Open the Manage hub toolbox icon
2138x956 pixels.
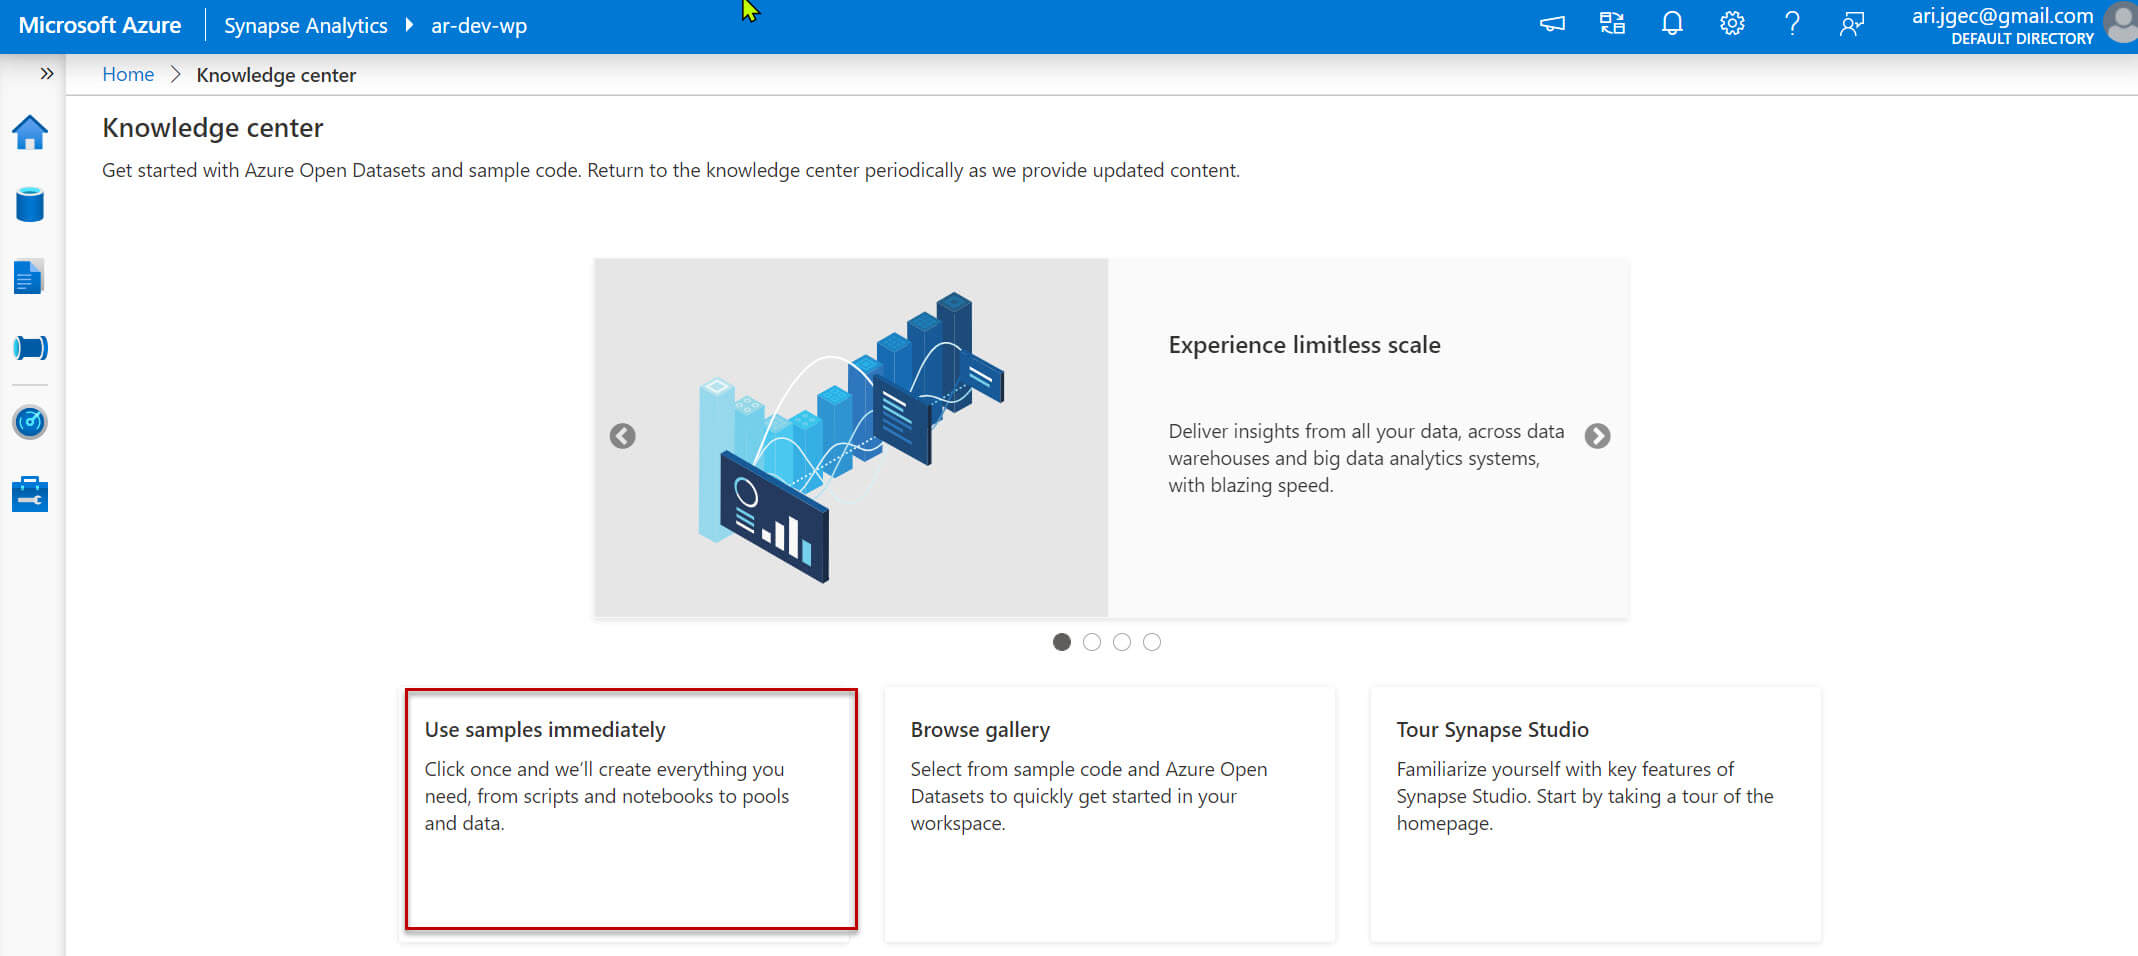coord(30,494)
